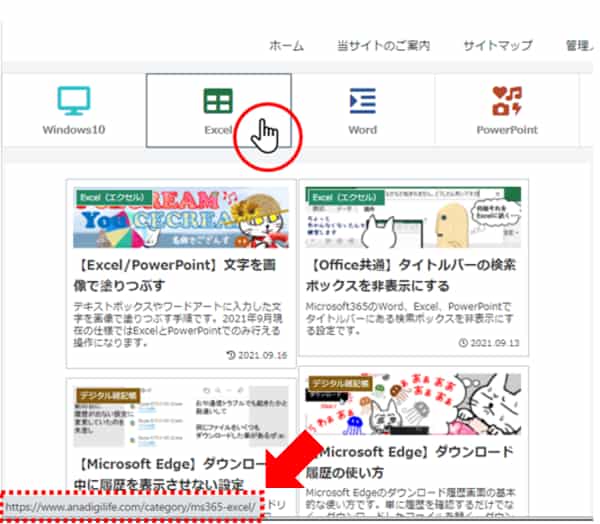Screen dimensions: 600x524
Task: Click the status bar URL anadigilife.com/category/ms365-excel/
Action: 130,507
